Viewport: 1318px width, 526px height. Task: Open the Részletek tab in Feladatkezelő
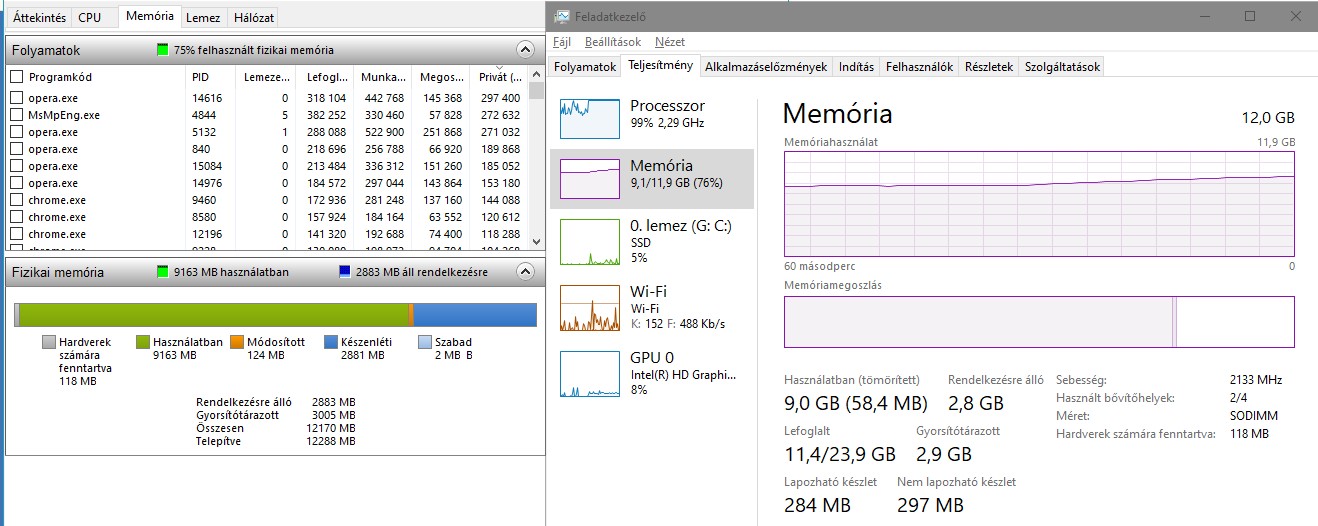click(x=988, y=67)
